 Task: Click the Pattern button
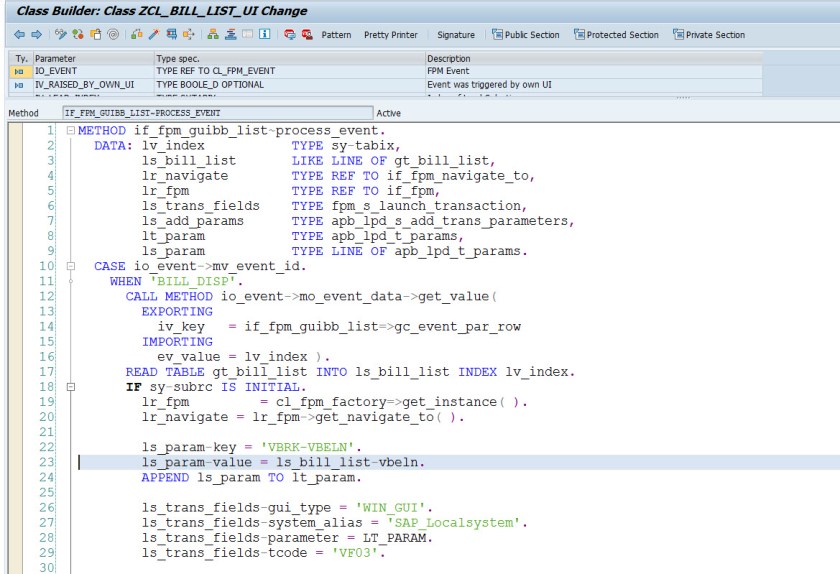click(336, 35)
